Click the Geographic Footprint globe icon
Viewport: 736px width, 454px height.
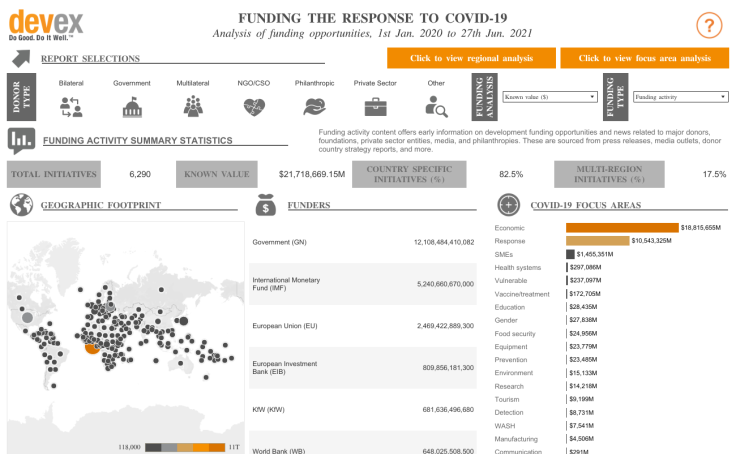[21, 205]
